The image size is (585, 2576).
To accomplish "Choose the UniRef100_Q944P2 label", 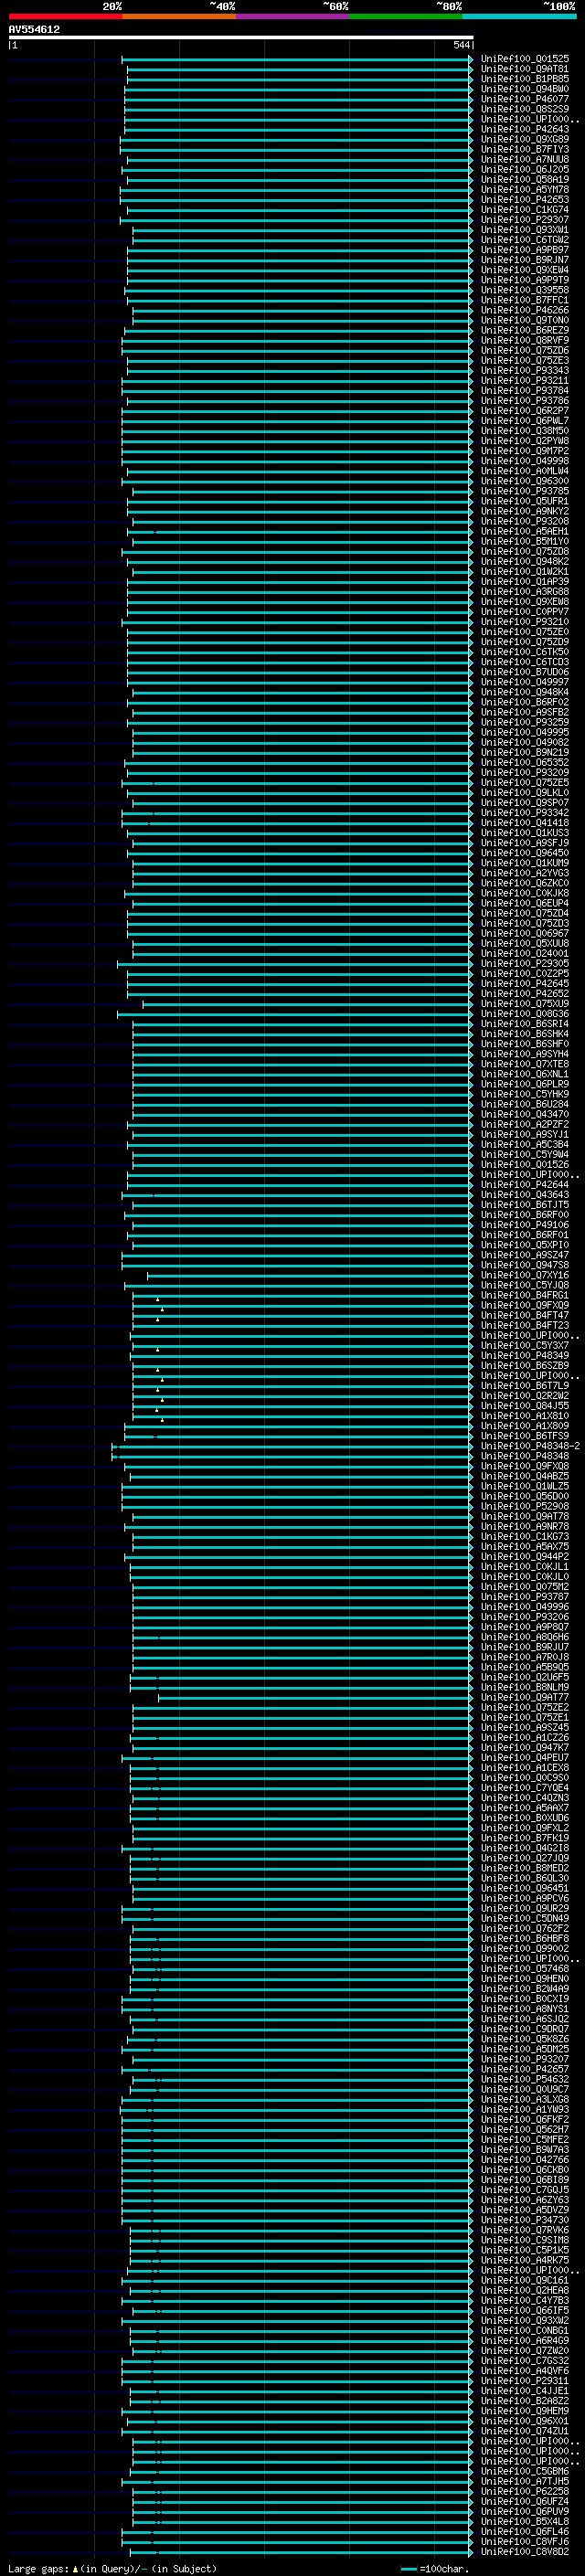I will tap(525, 1556).
